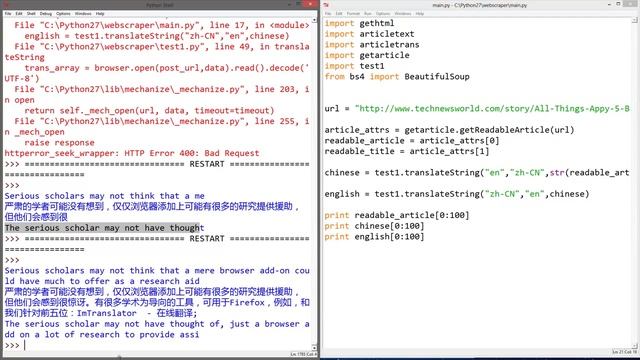Open the File menu in main.py editor
This screenshot has width=640, height=360.
328,13
